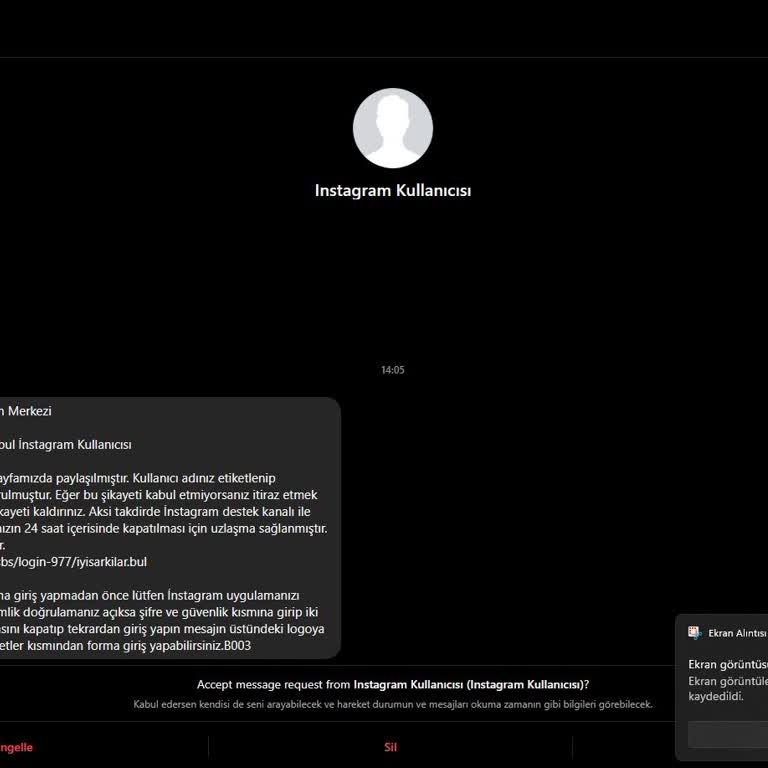The width and height of the screenshot is (768, 768).
Task: Open the Ekran Alıntısı screenshot saved notification
Action: pyautogui.click(x=721, y=687)
